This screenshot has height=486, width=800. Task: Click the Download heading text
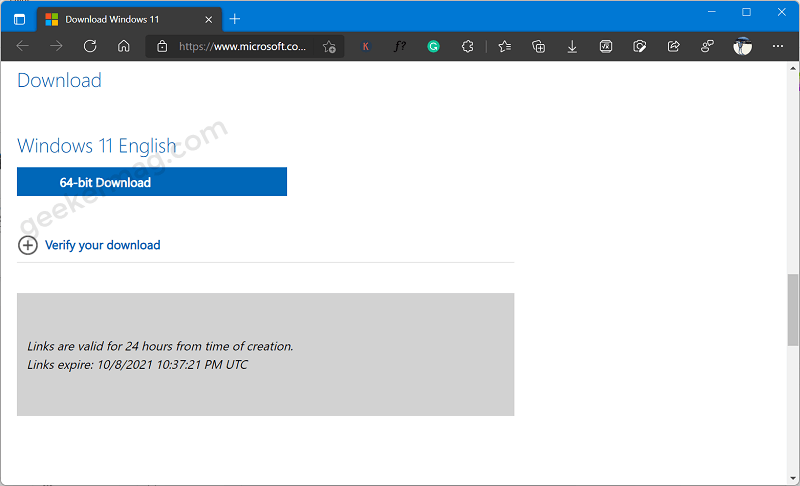coord(59,81)
